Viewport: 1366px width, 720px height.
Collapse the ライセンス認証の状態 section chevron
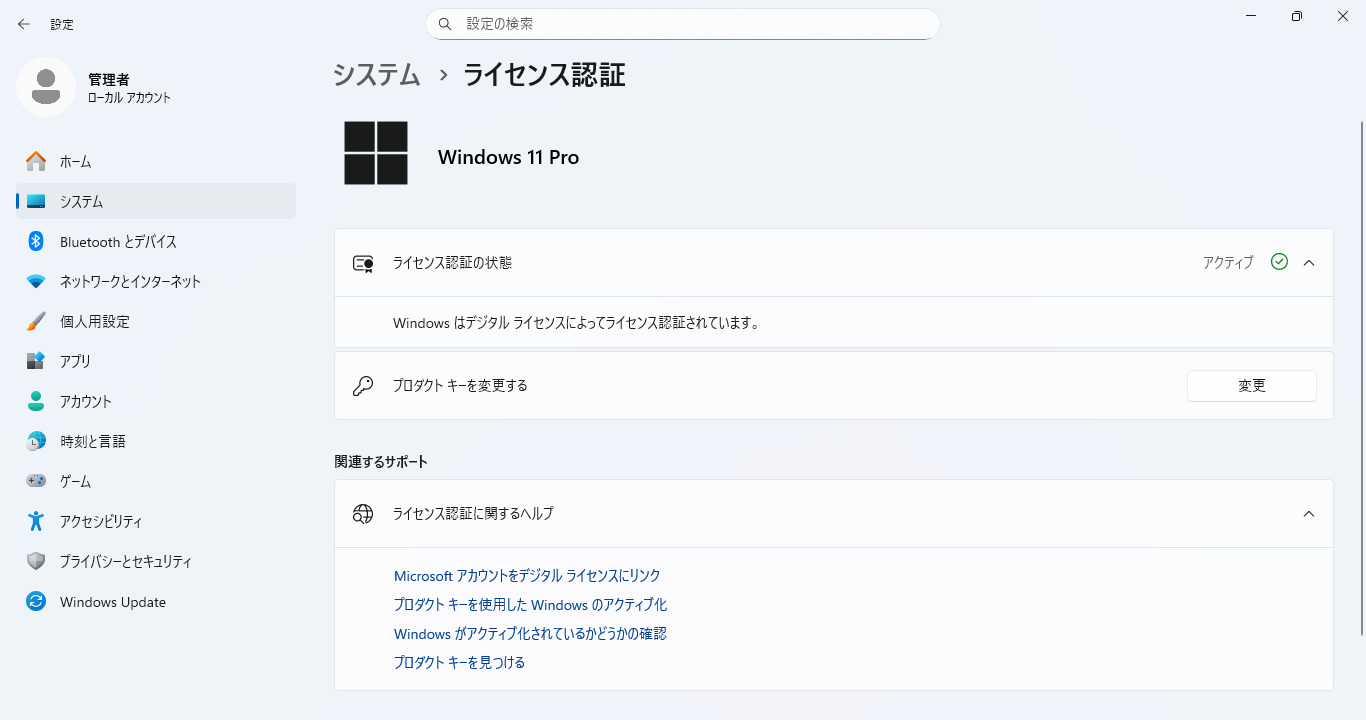click(1309, 263)
